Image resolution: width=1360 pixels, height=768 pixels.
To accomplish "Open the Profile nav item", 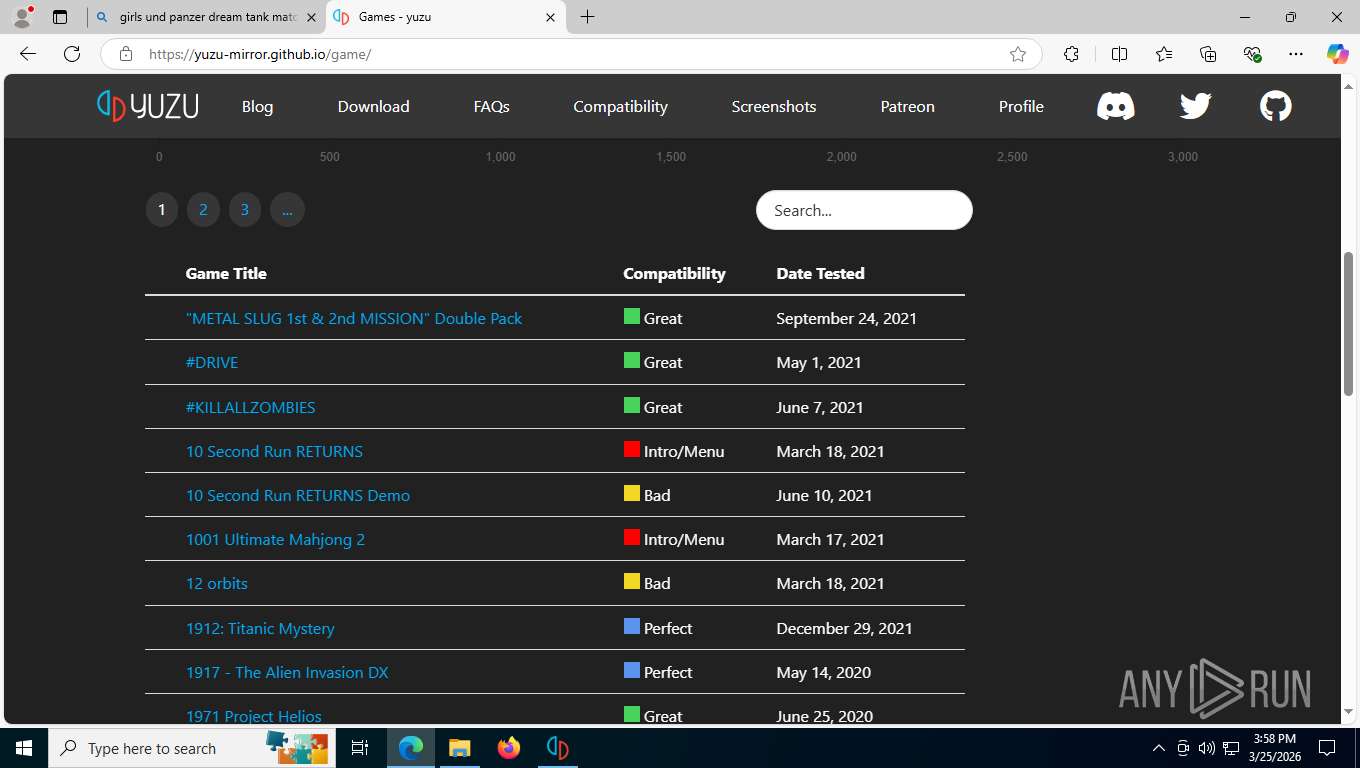I will click(1021, 106).
